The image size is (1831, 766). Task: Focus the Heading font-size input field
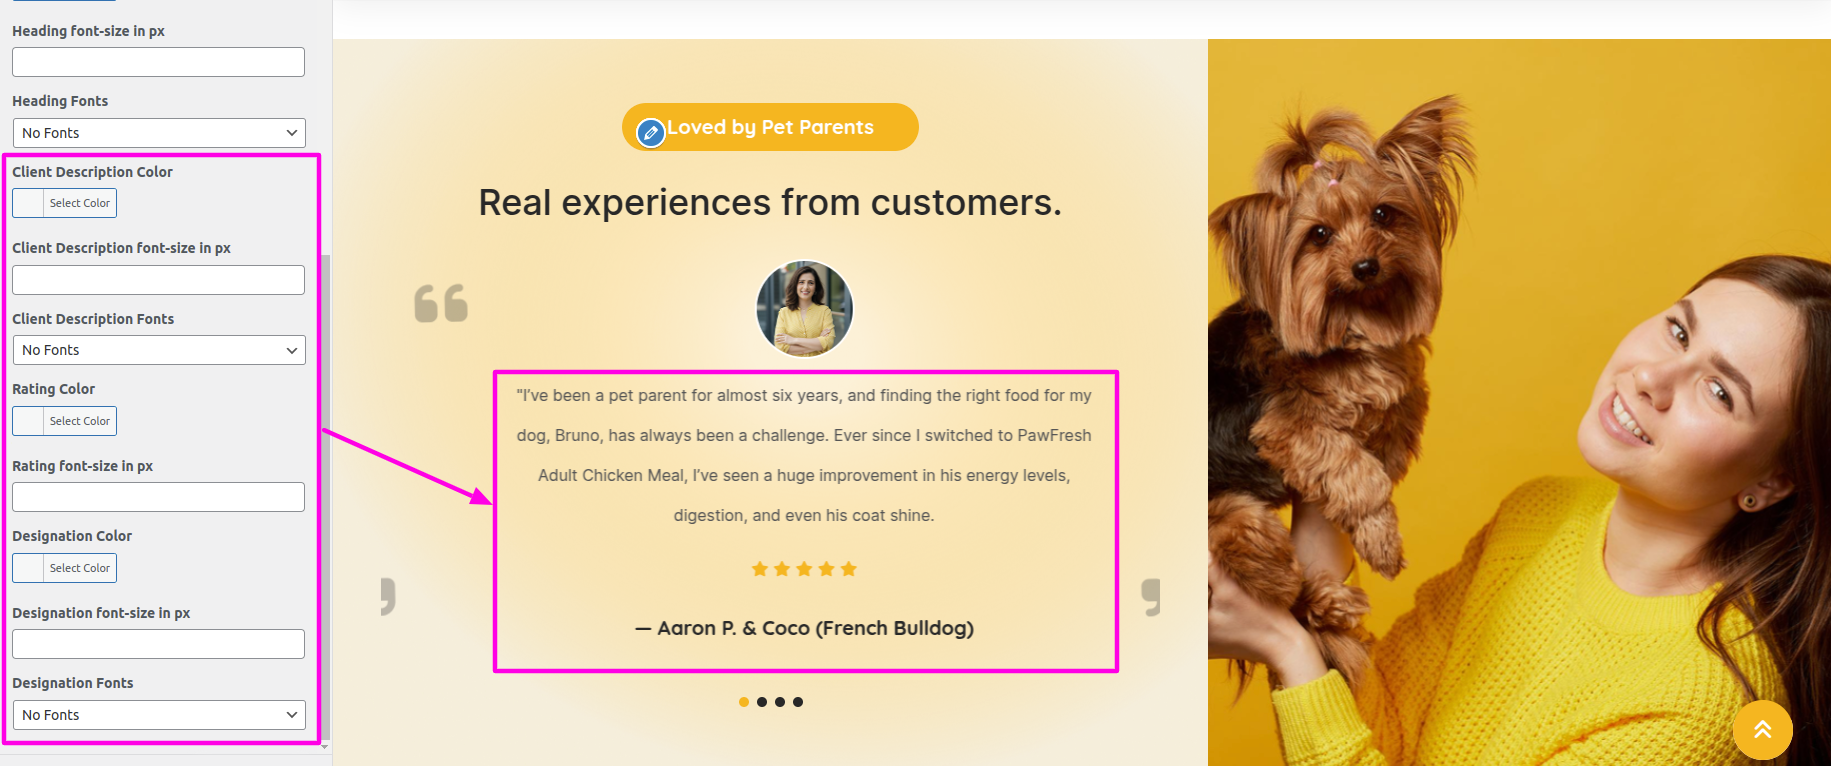point(158,62)
